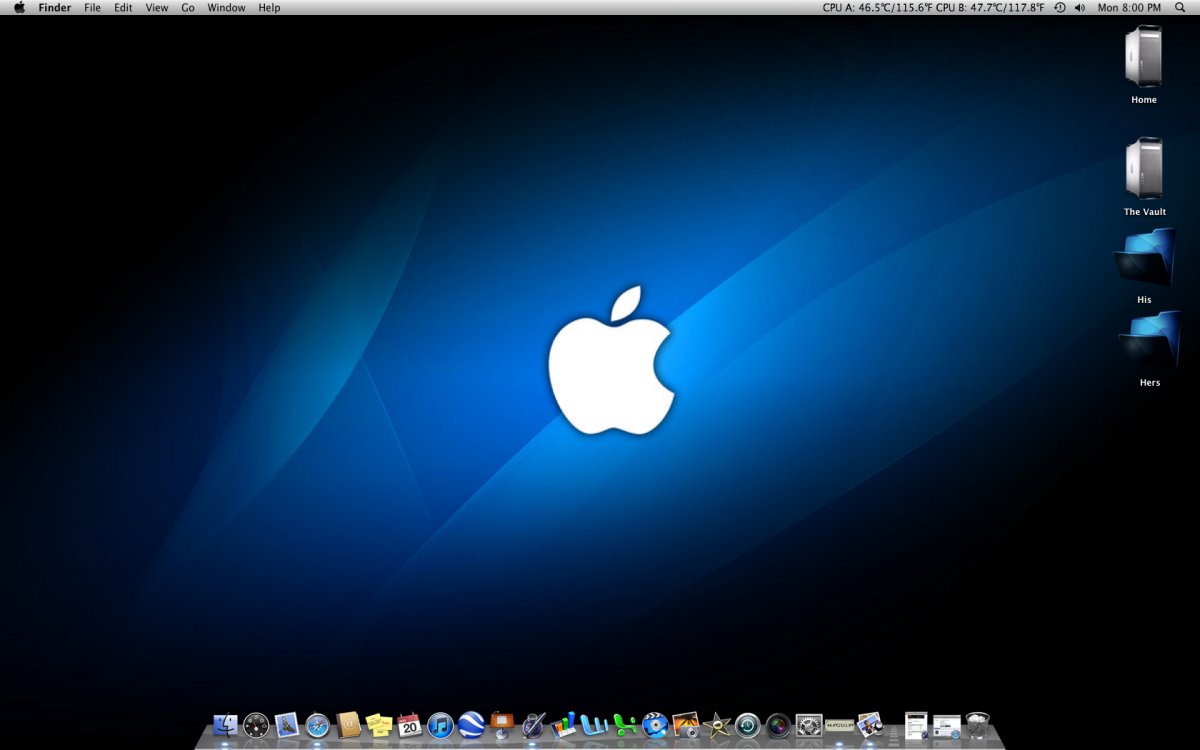Open Address Book in the Dock
The height and width of the screenshot is (750, 1200).
tap(348, 725)
